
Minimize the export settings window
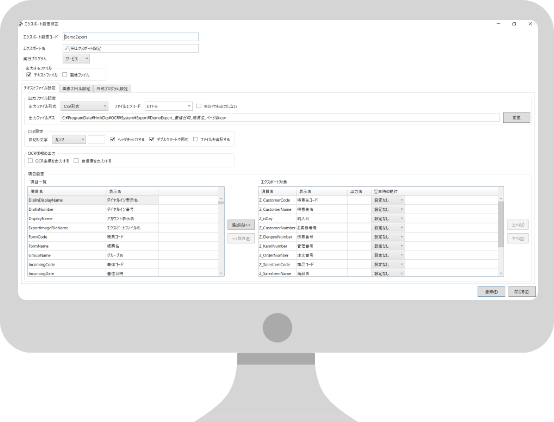pyautogui.click(x=499, y=24)
